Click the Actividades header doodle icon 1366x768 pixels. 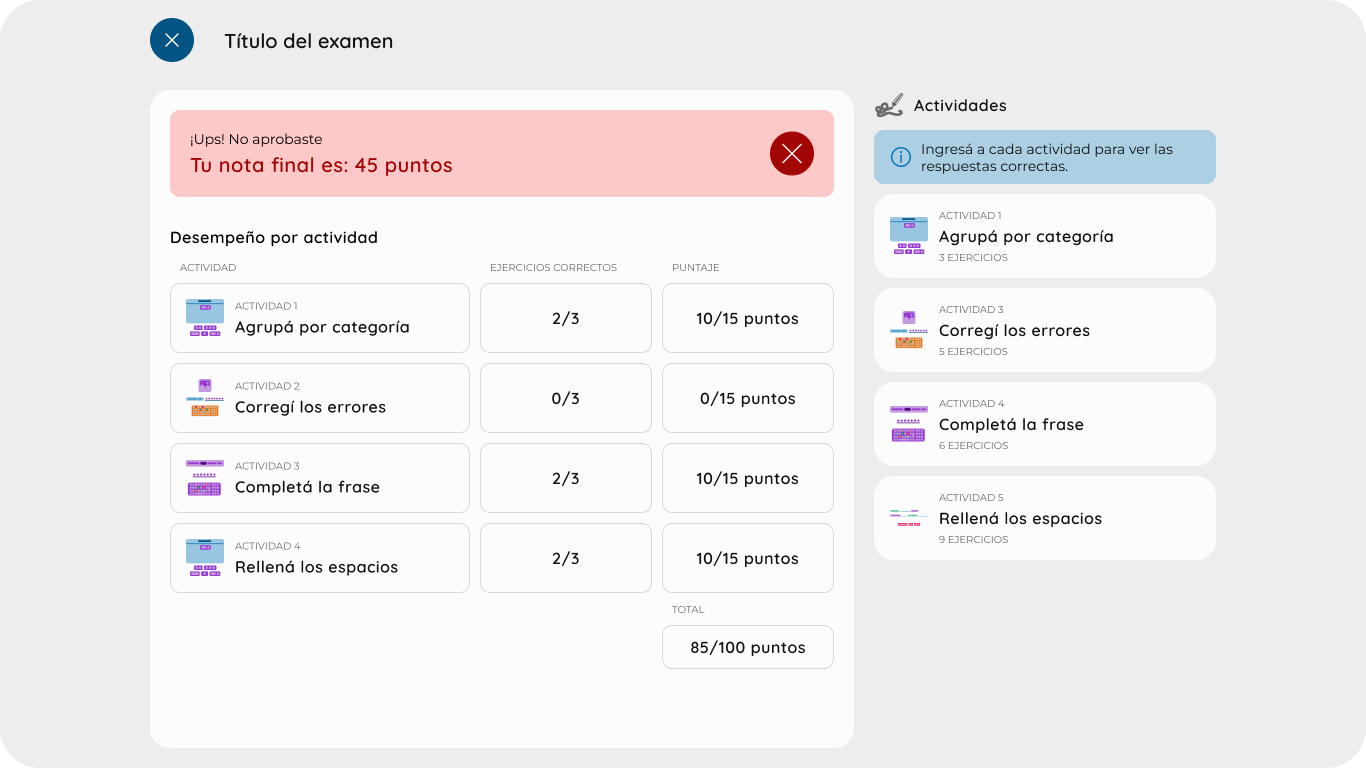(x=889, y=105)
